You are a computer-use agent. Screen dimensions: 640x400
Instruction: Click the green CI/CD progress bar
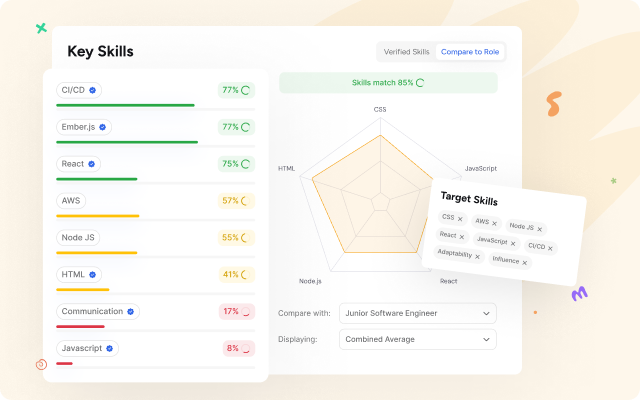[x=125, y=105]
